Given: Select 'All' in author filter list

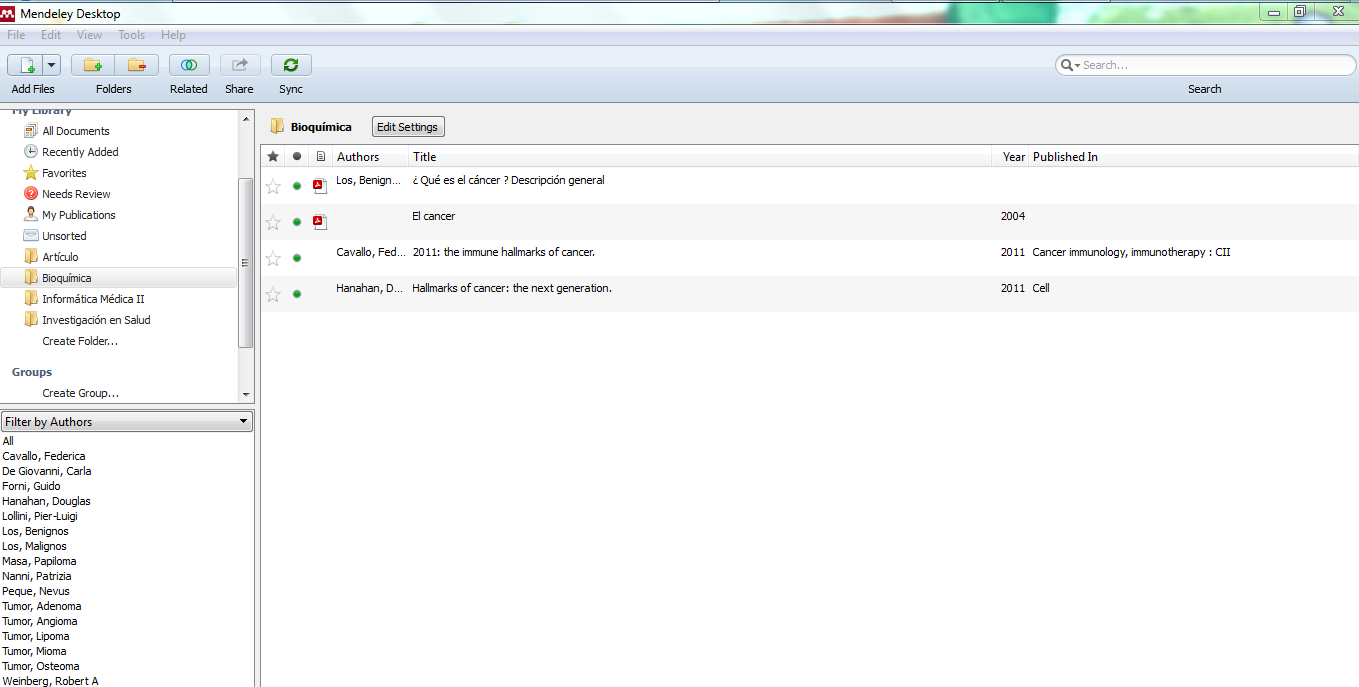Looking at the screenshot, I should tap(8, 441).
